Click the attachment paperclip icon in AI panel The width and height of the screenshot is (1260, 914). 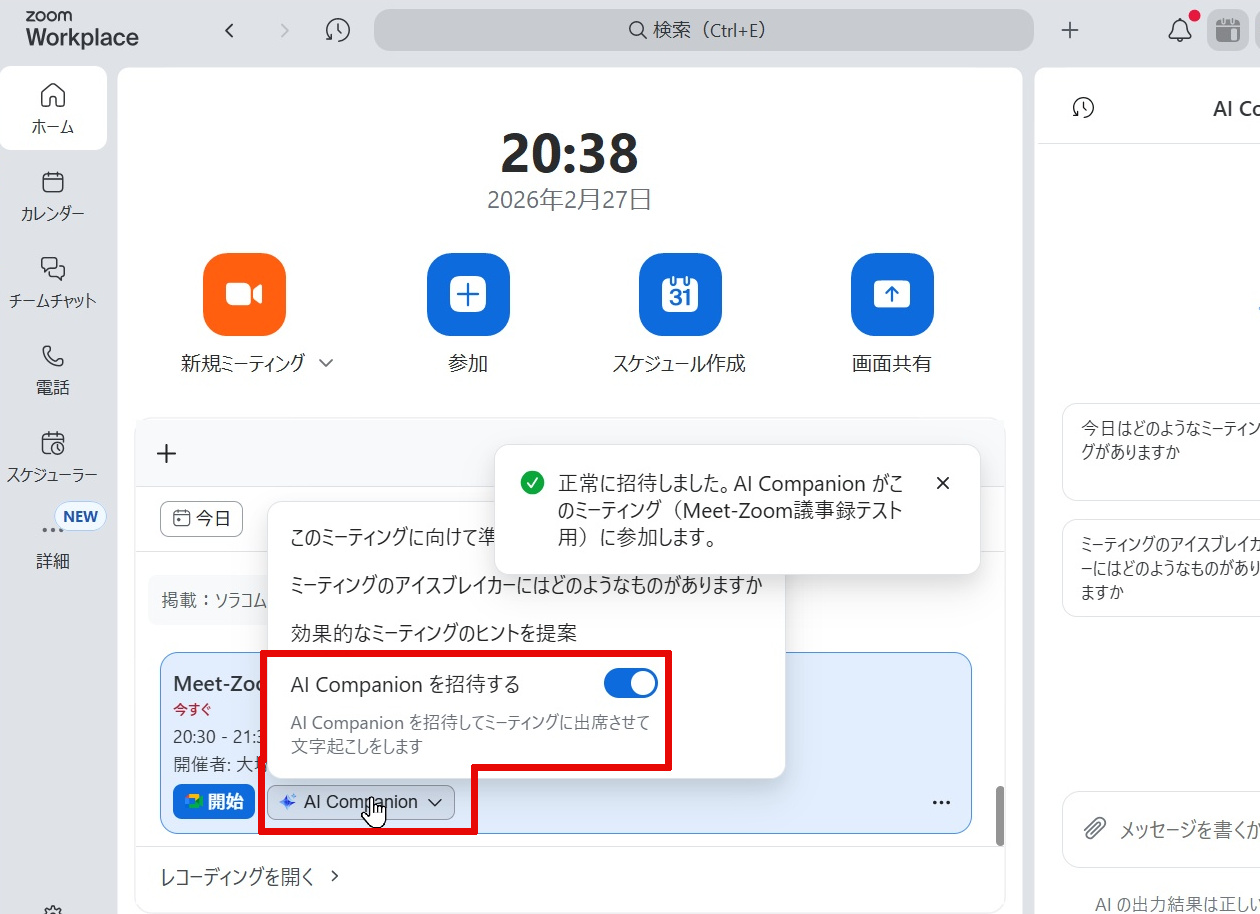point(1096,829)
